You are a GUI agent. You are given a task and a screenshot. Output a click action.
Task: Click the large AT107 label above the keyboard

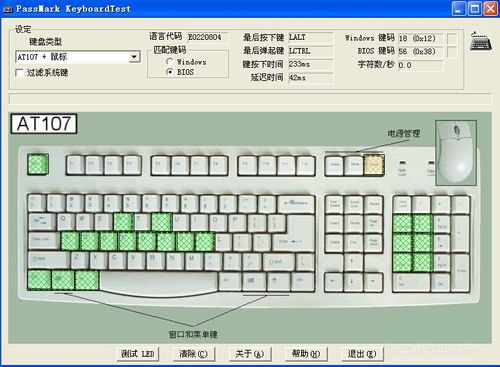click(44, 124)
